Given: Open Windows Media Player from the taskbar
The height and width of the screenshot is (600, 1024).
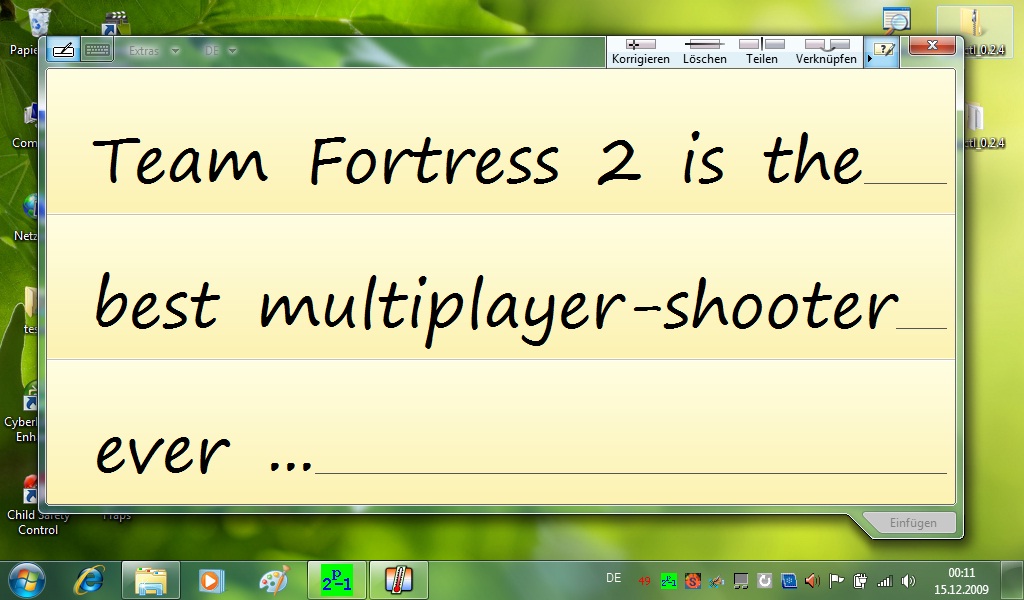Looking at the screenshot, I should 211,580.
